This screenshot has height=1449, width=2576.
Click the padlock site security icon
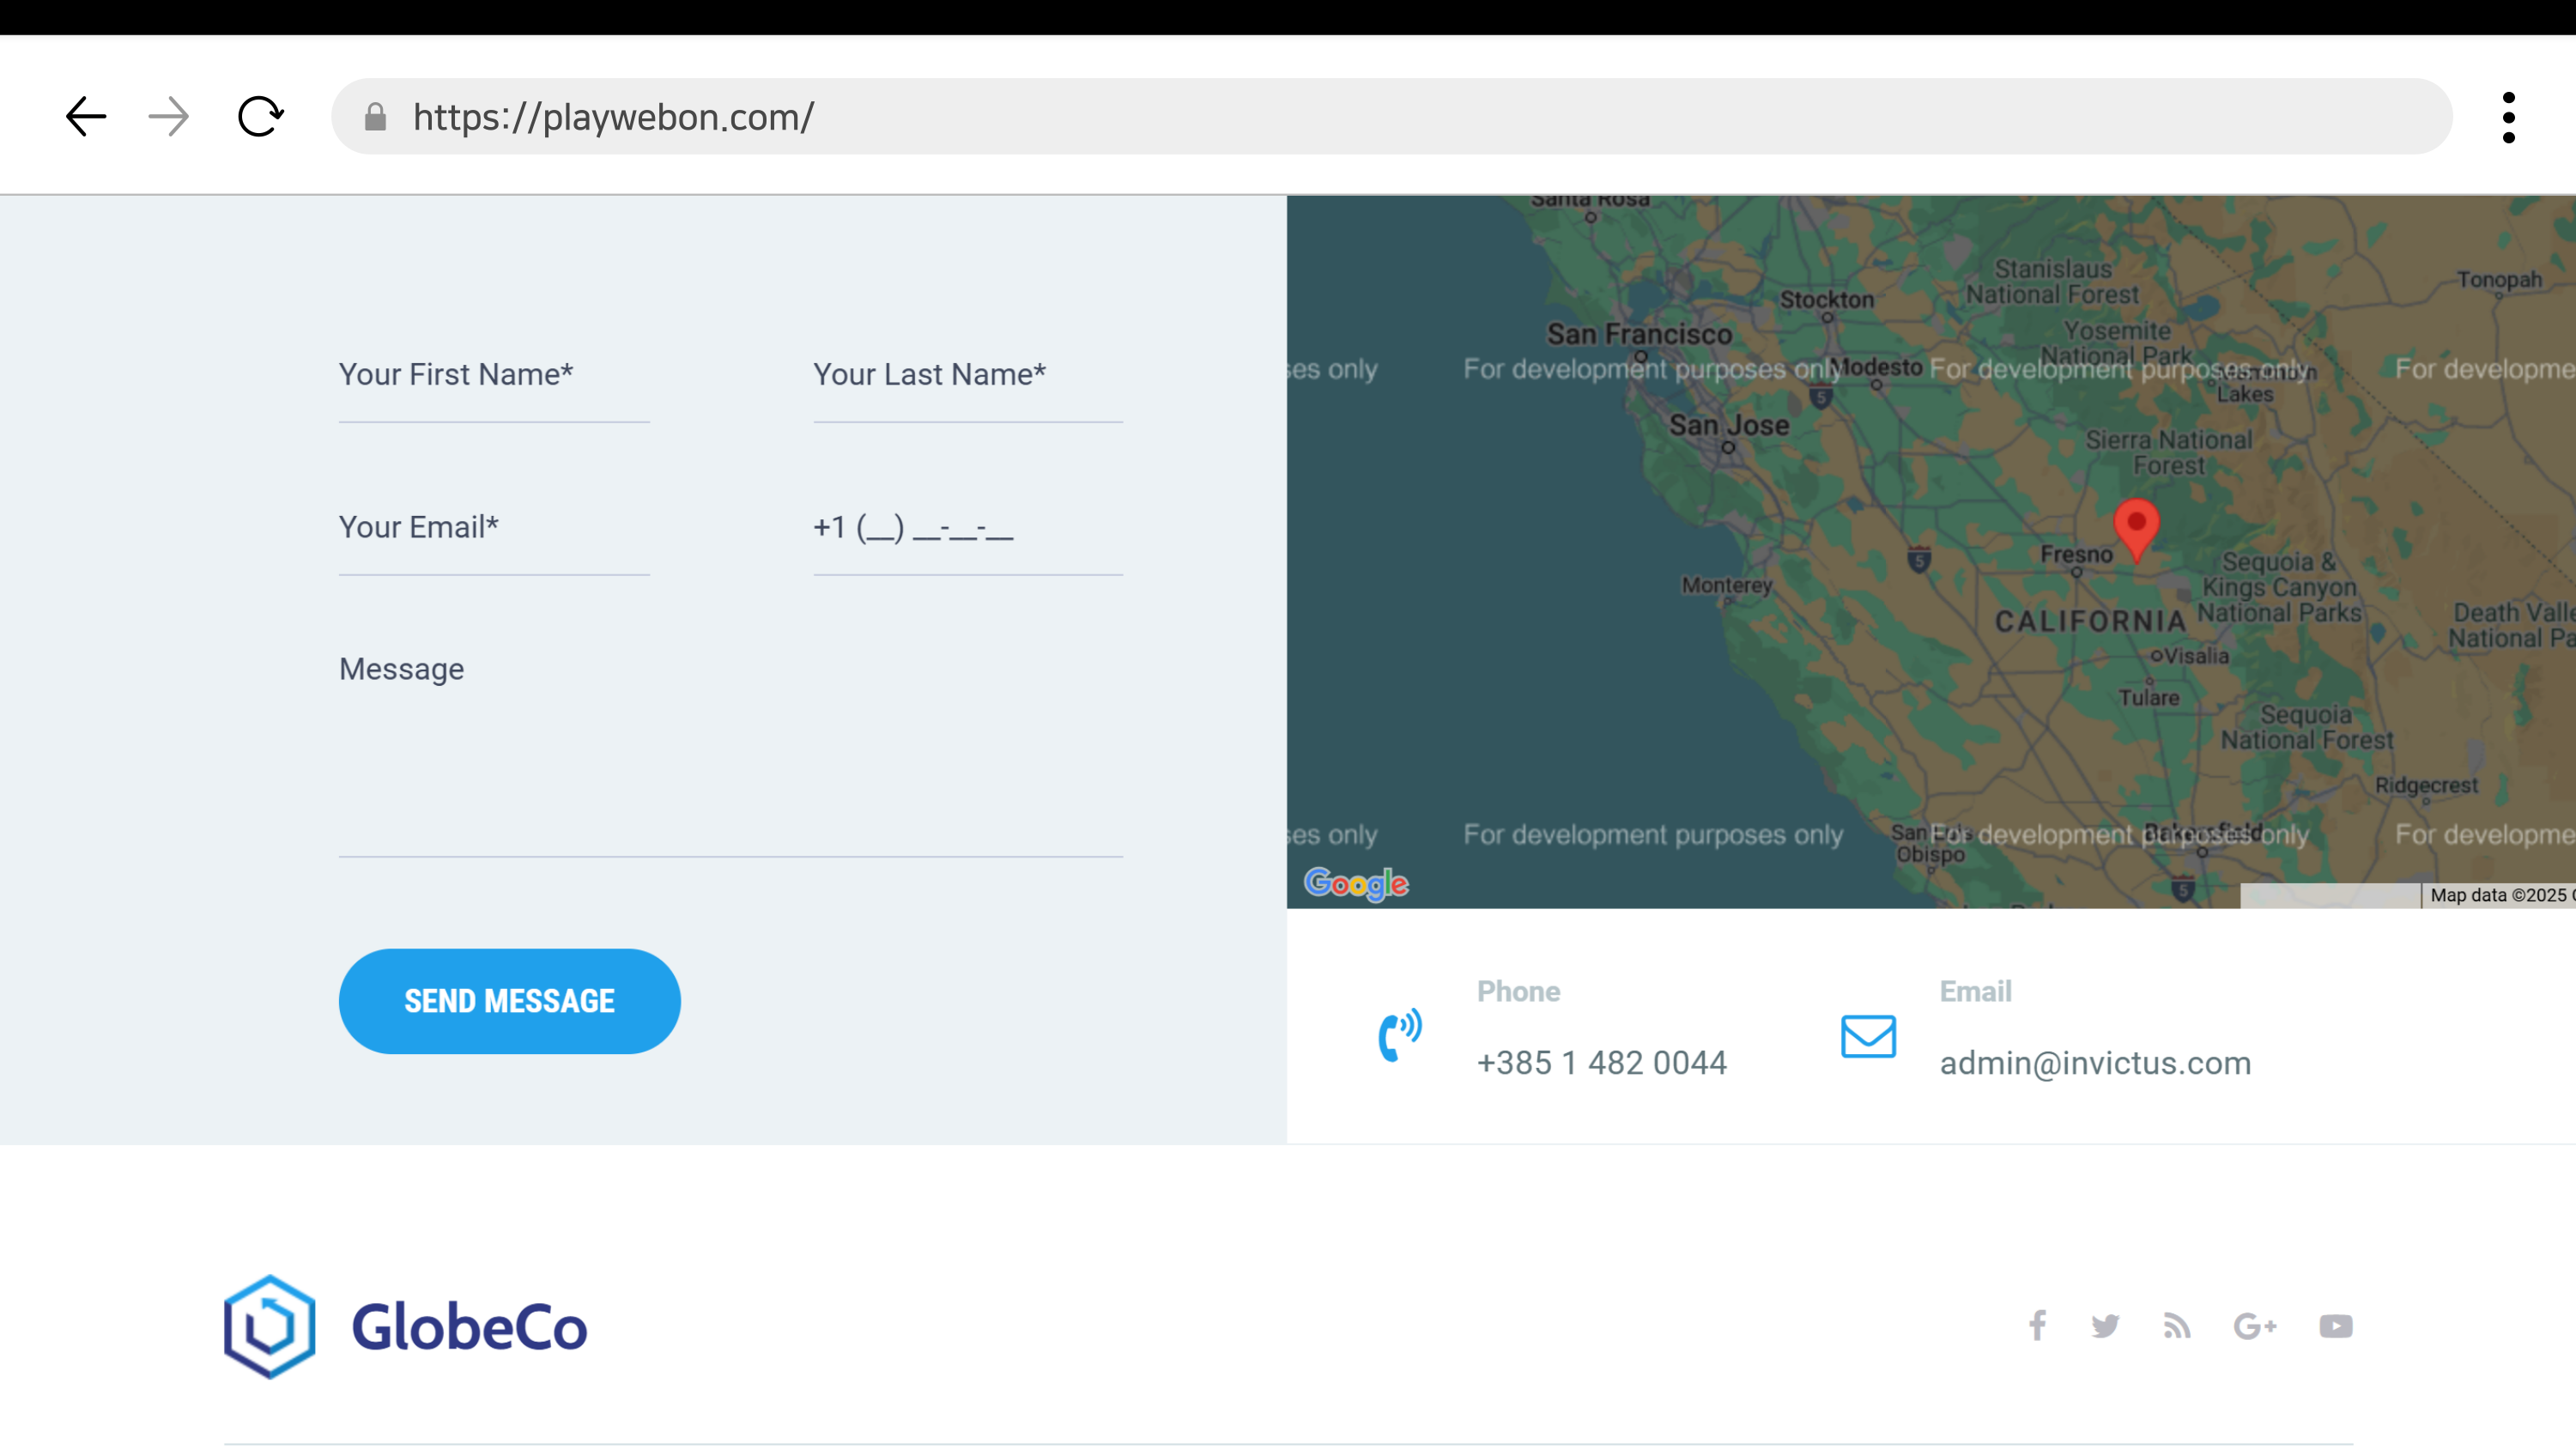tap(375, 117)
